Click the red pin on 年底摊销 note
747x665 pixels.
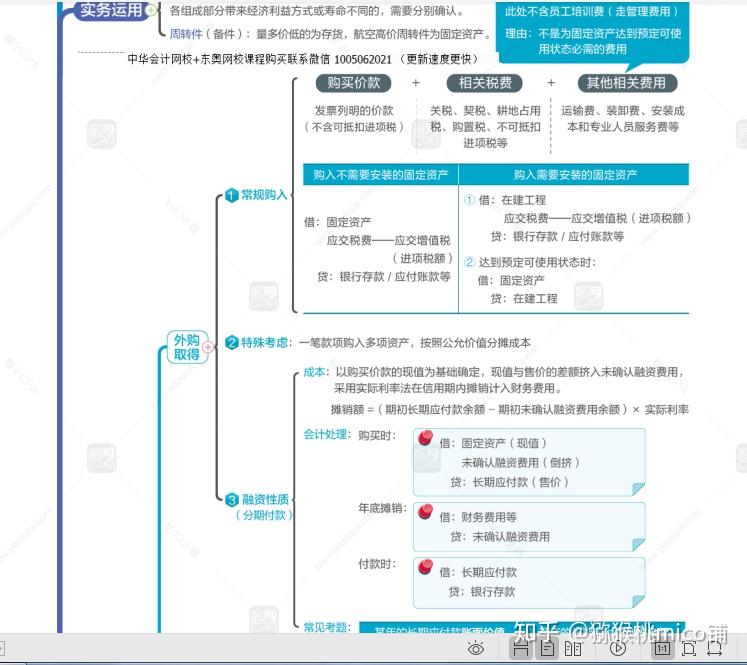click(425, 511)
